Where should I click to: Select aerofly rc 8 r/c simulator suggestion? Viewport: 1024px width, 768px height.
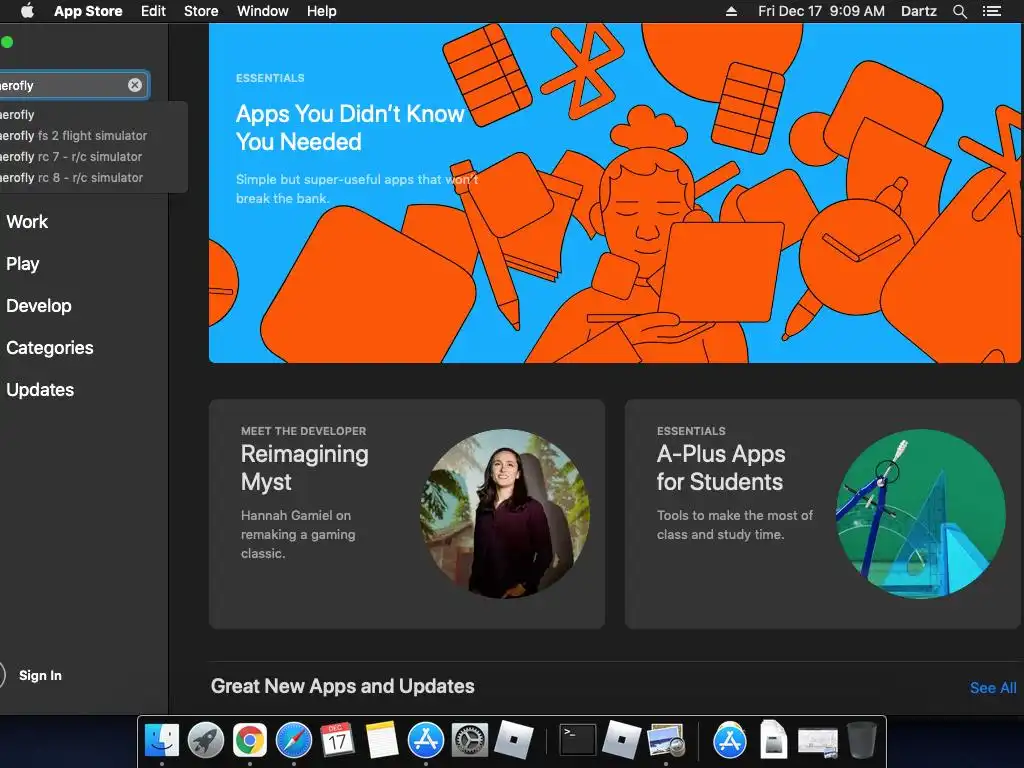pyautogui.click(x=72, y=178)
